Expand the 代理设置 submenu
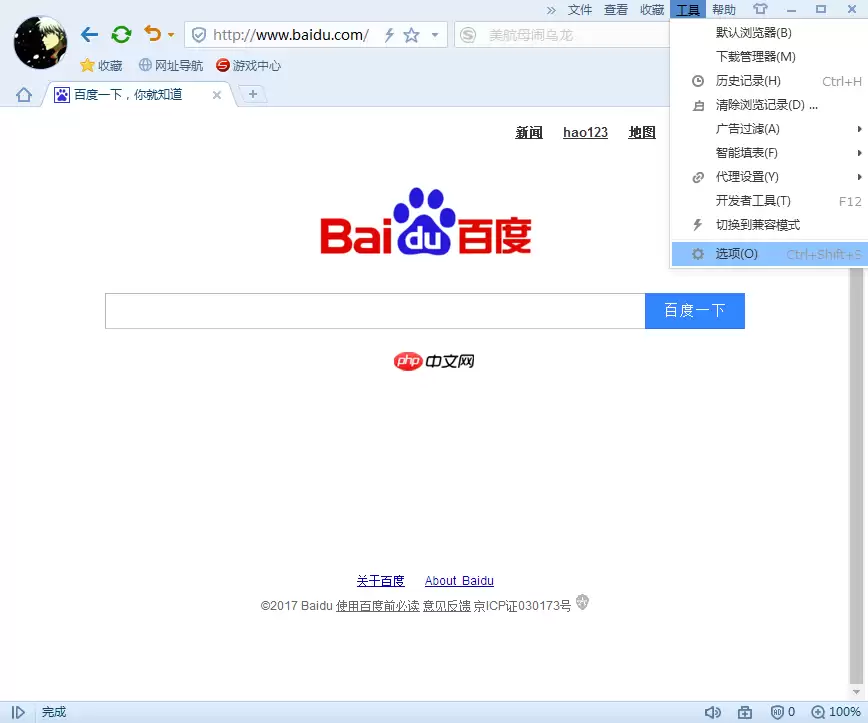 coord(747,177)
